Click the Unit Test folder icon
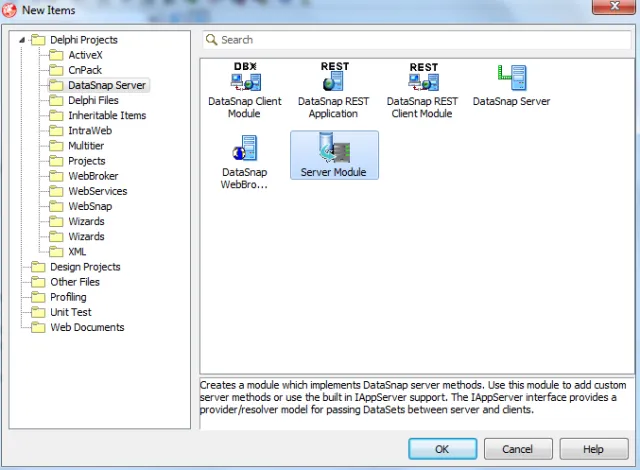This screenshot has height=470, width=640. [38, 312]
